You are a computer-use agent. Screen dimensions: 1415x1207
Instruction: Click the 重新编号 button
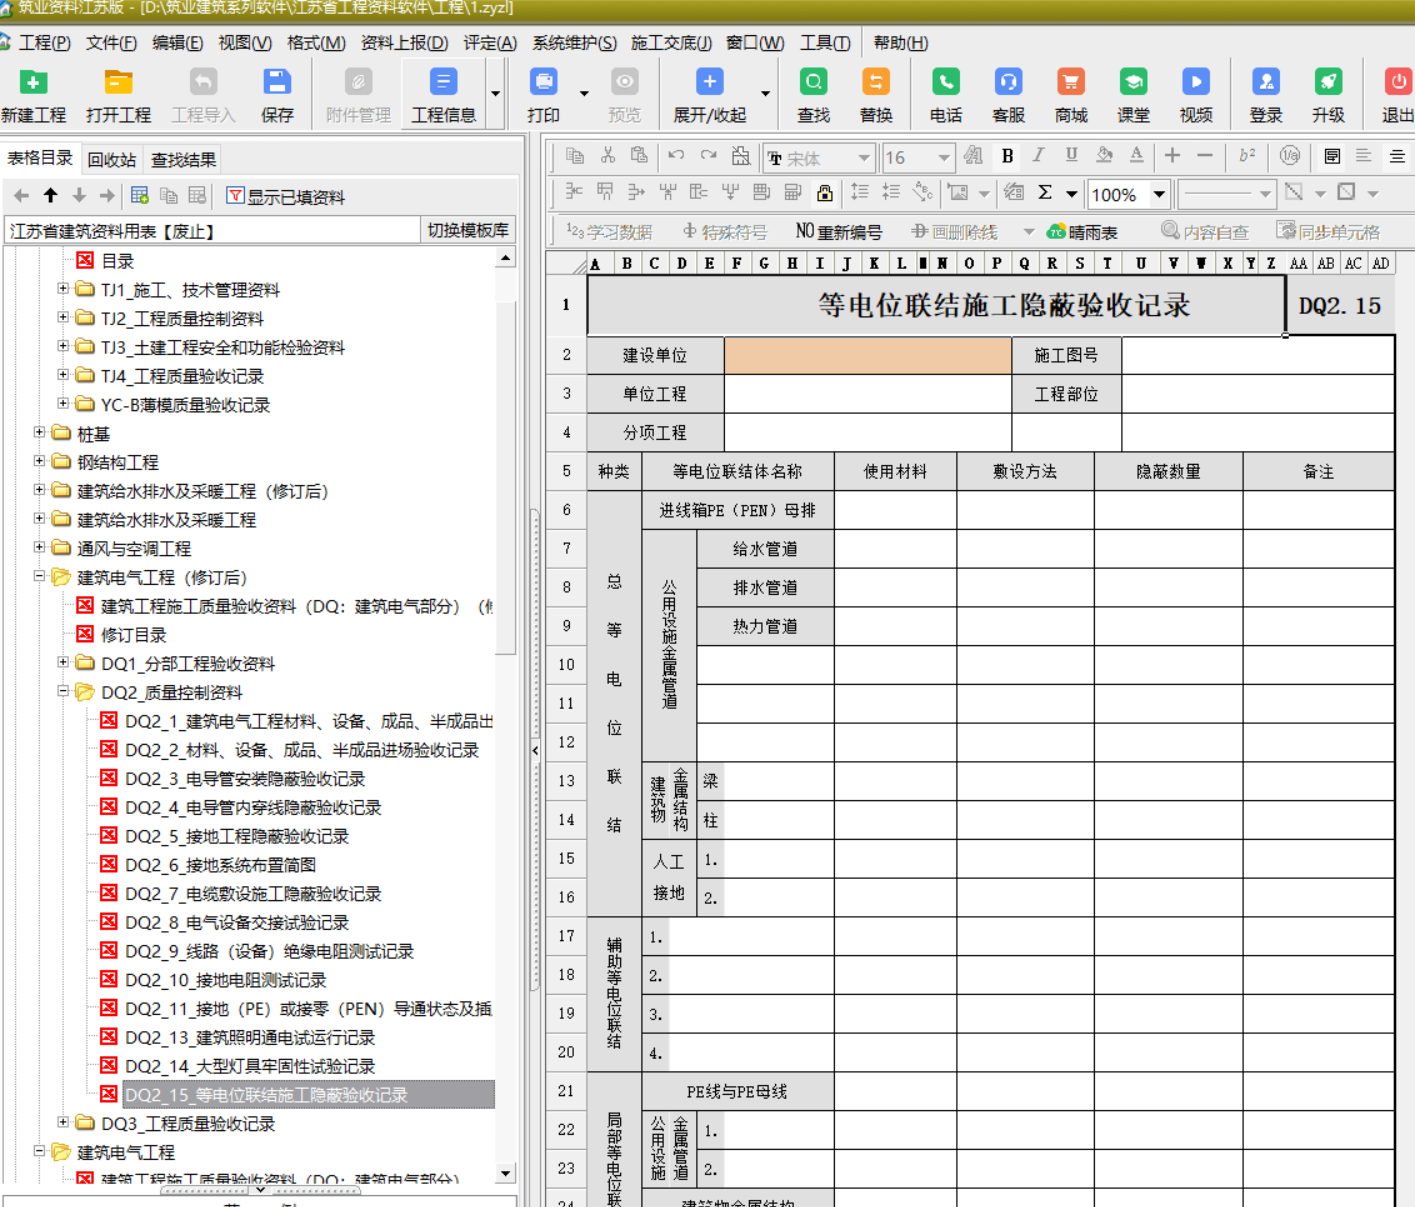839,232
